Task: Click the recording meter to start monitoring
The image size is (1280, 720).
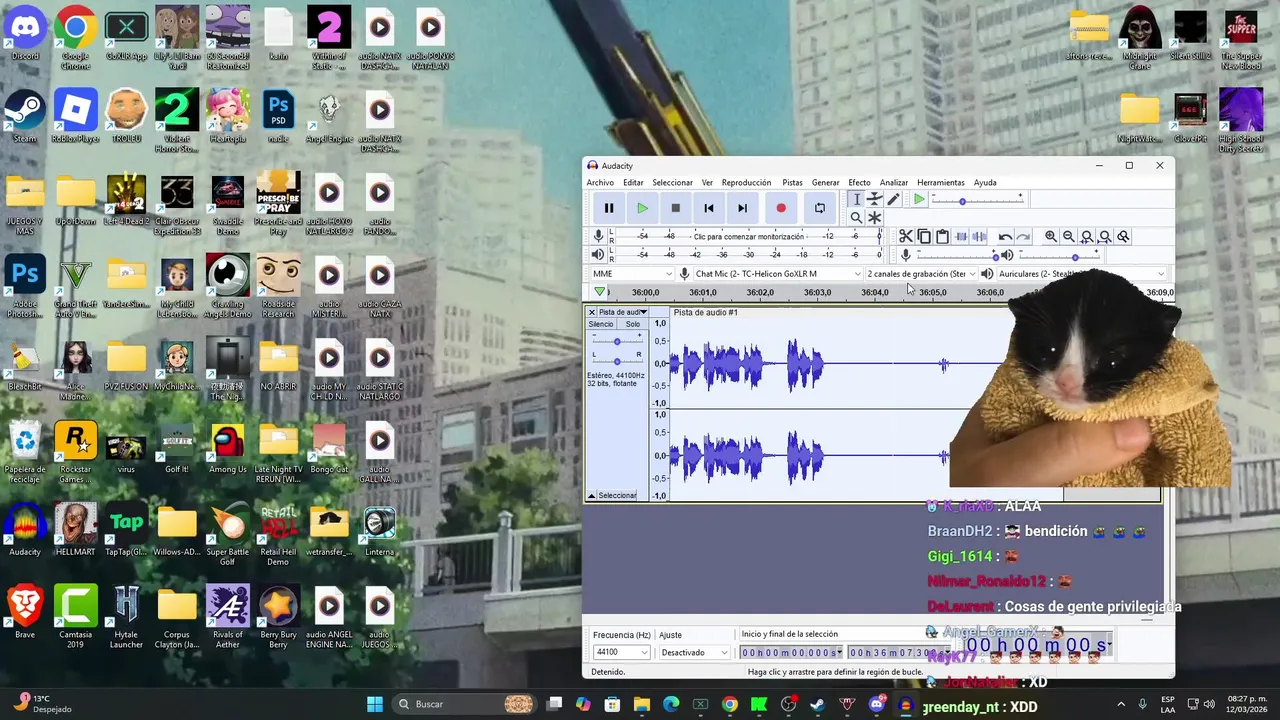Action: click(x=748, y=237)
